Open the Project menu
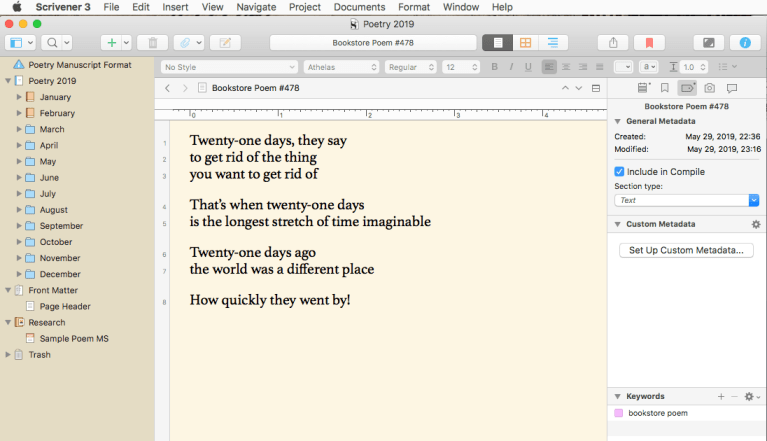Viewport: 767px width, 441px height. 305,7
